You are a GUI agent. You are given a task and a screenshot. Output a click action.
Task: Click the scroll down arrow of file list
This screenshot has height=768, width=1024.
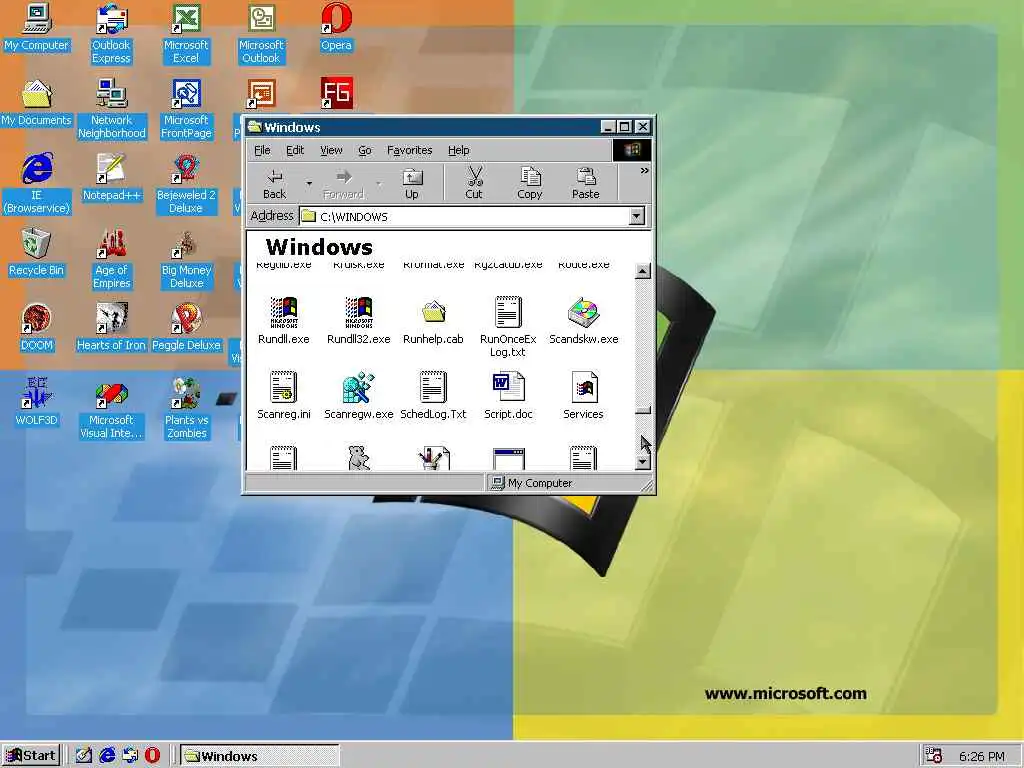pyautogui.click(x=643, y=462)
